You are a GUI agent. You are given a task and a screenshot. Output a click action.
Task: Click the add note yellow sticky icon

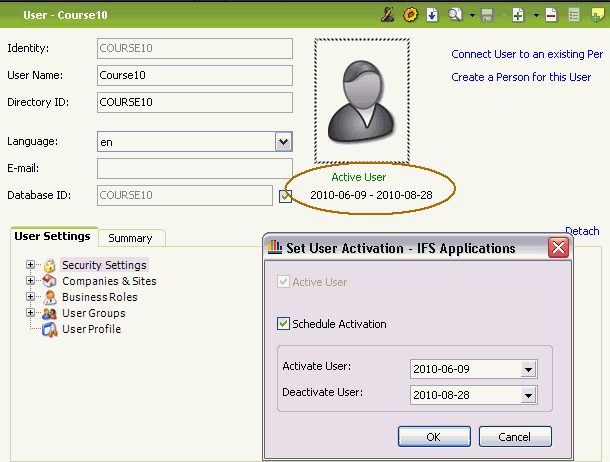point(597,15)
